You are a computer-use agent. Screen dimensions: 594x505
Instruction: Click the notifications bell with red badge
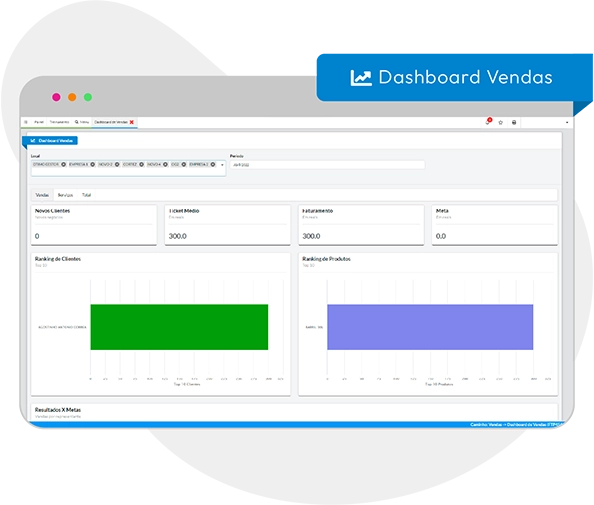[x=488, y=122]
